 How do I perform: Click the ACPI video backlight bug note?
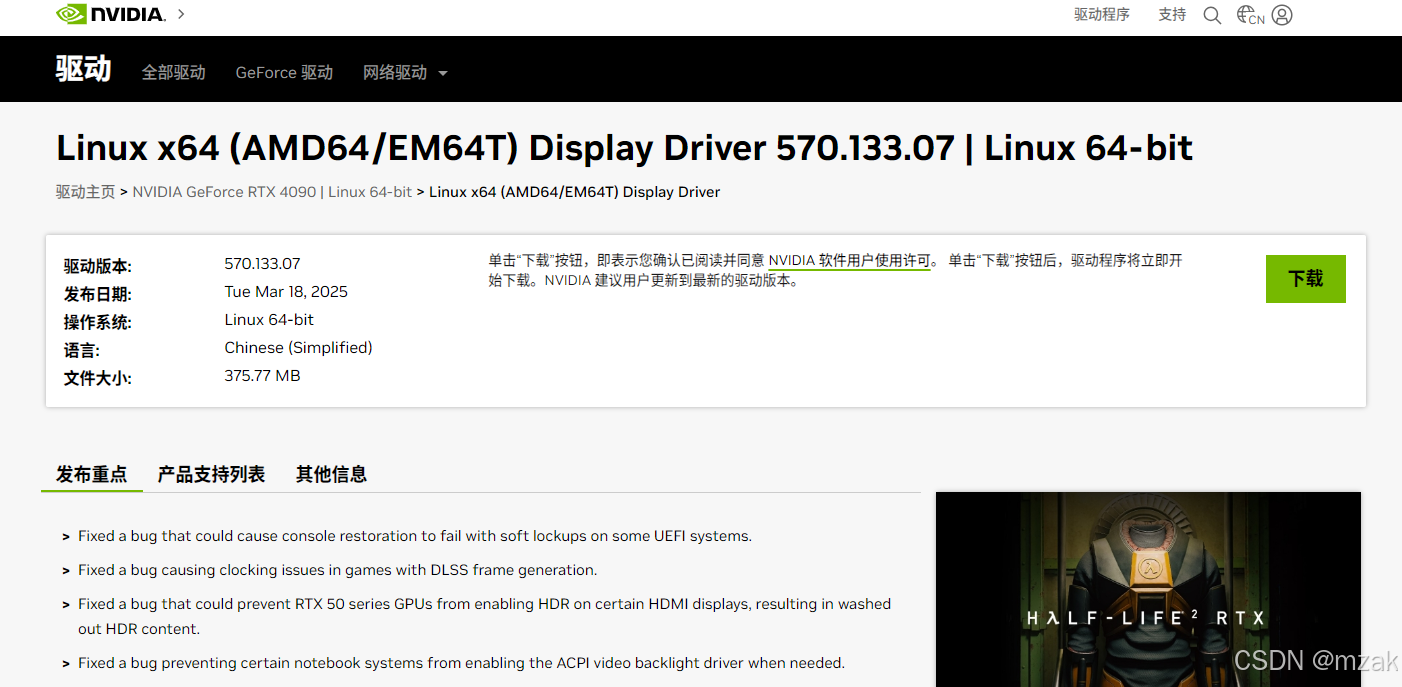(461, 662)
